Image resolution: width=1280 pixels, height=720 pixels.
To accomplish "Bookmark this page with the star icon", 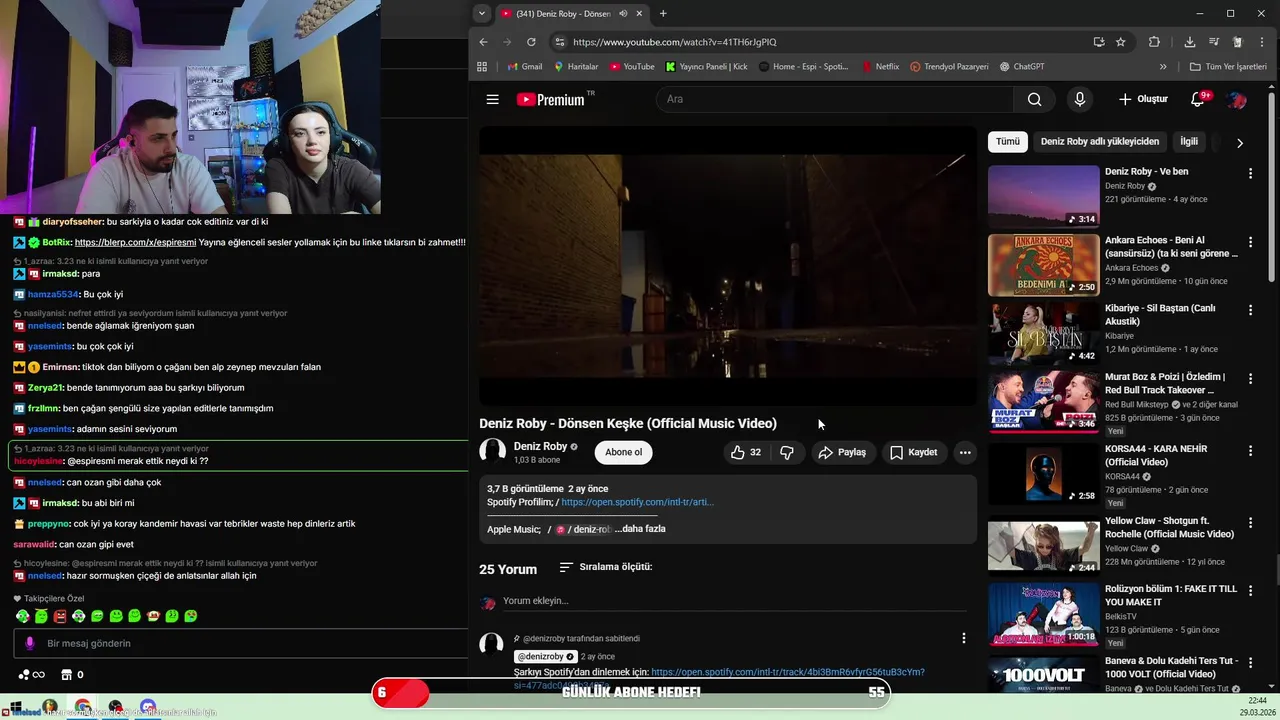I will 1121,42.
